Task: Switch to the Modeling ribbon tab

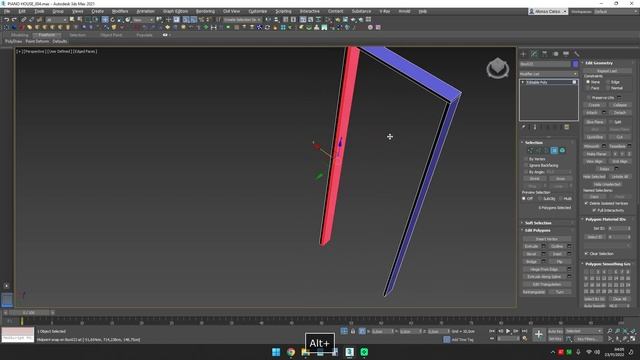Action: pyautogui.click(x=19, y=36)
